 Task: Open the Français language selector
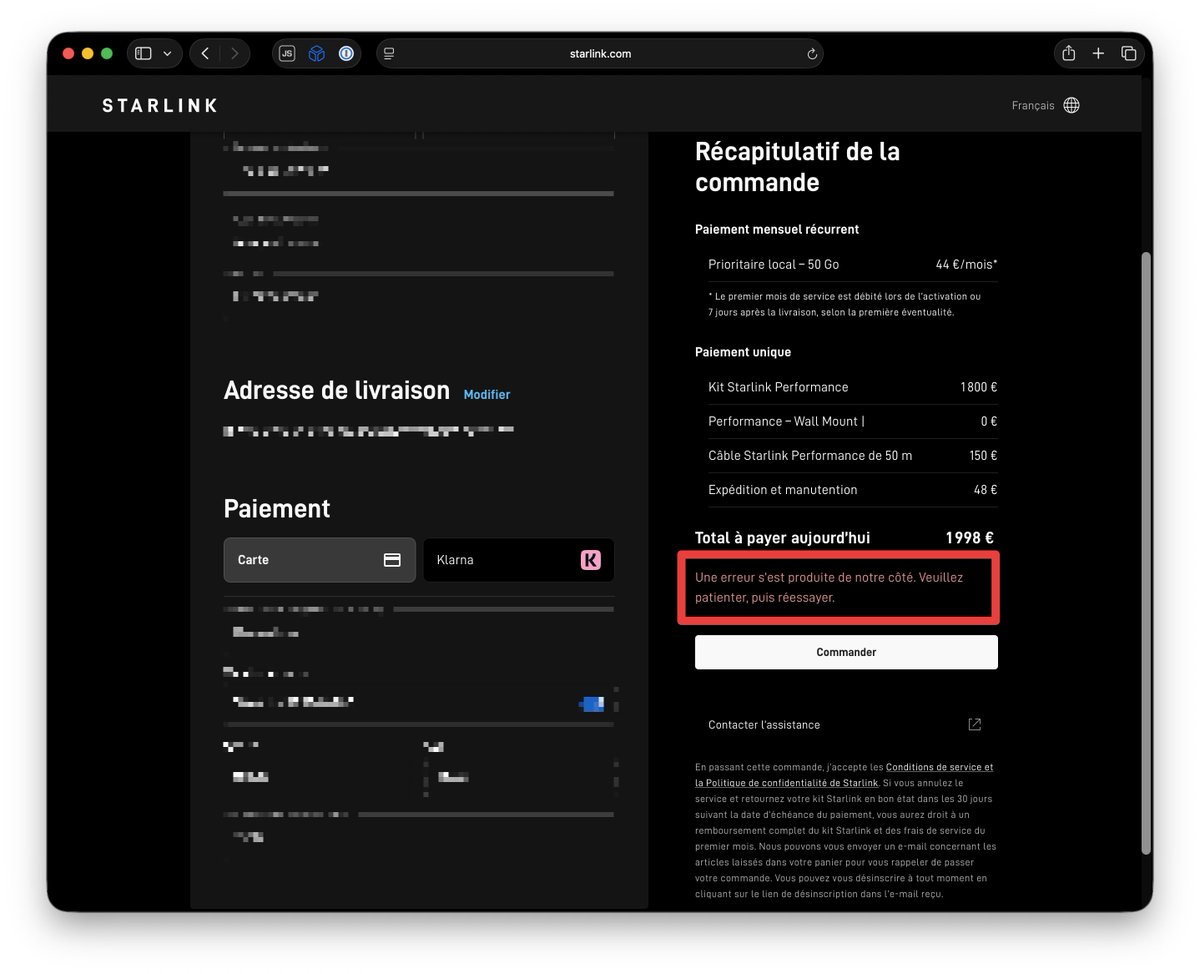(x=1033, y=106)
